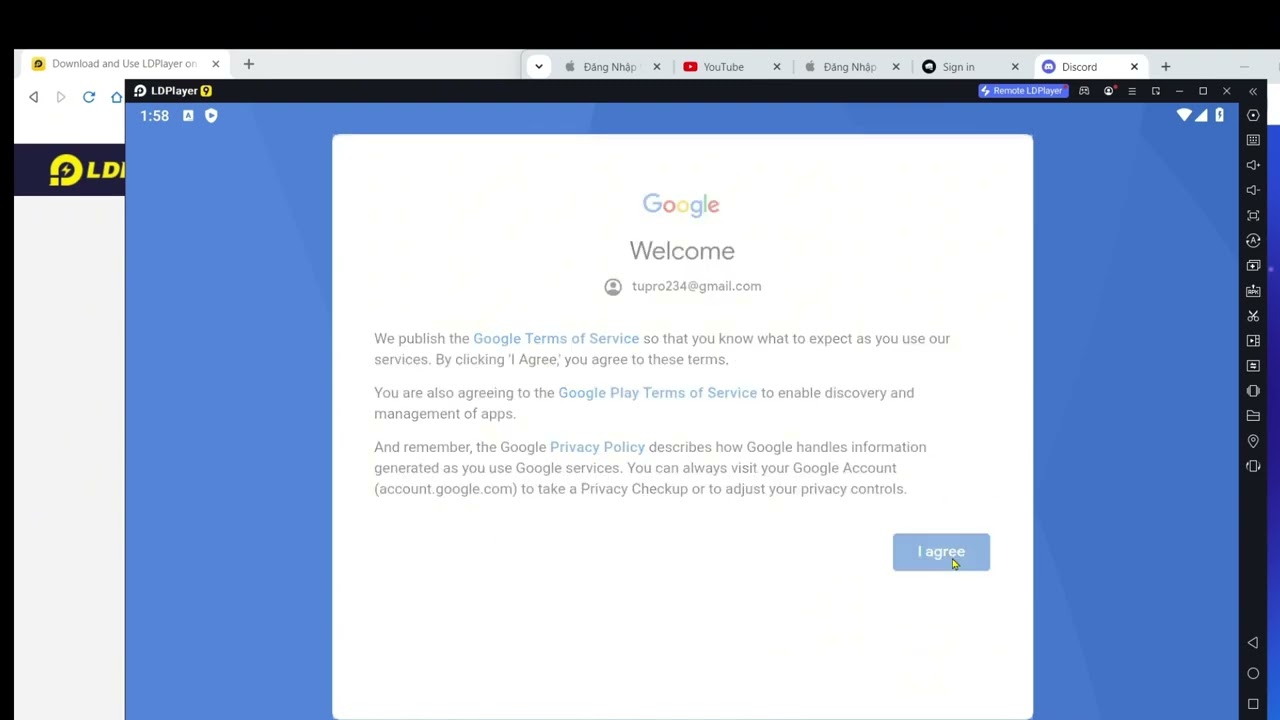Click the tupro234@gmail.com account text

pos(696,286)
